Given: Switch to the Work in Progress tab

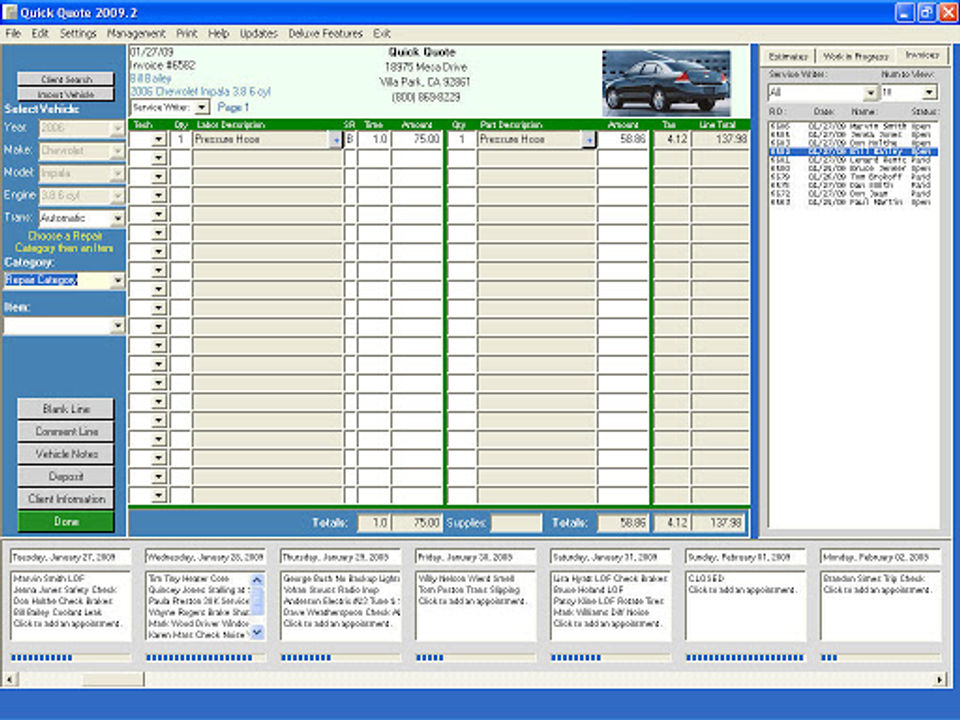Looking at the screenshot, I should (854, 56).
